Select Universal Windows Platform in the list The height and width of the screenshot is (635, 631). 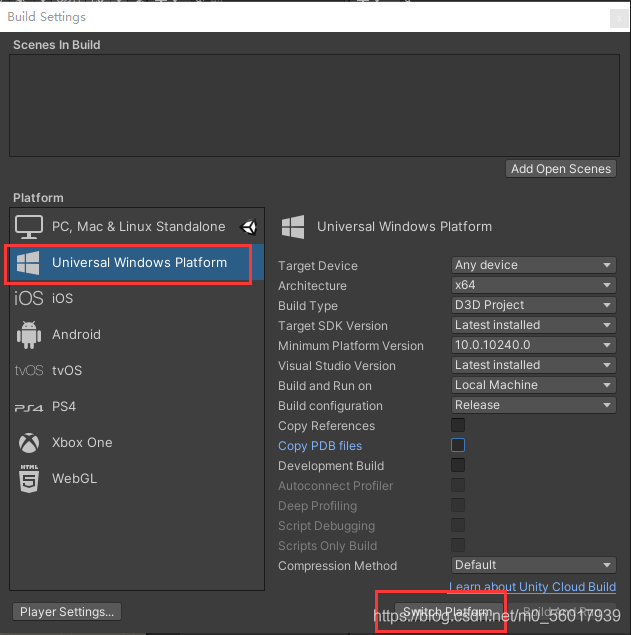coord(137,263)
